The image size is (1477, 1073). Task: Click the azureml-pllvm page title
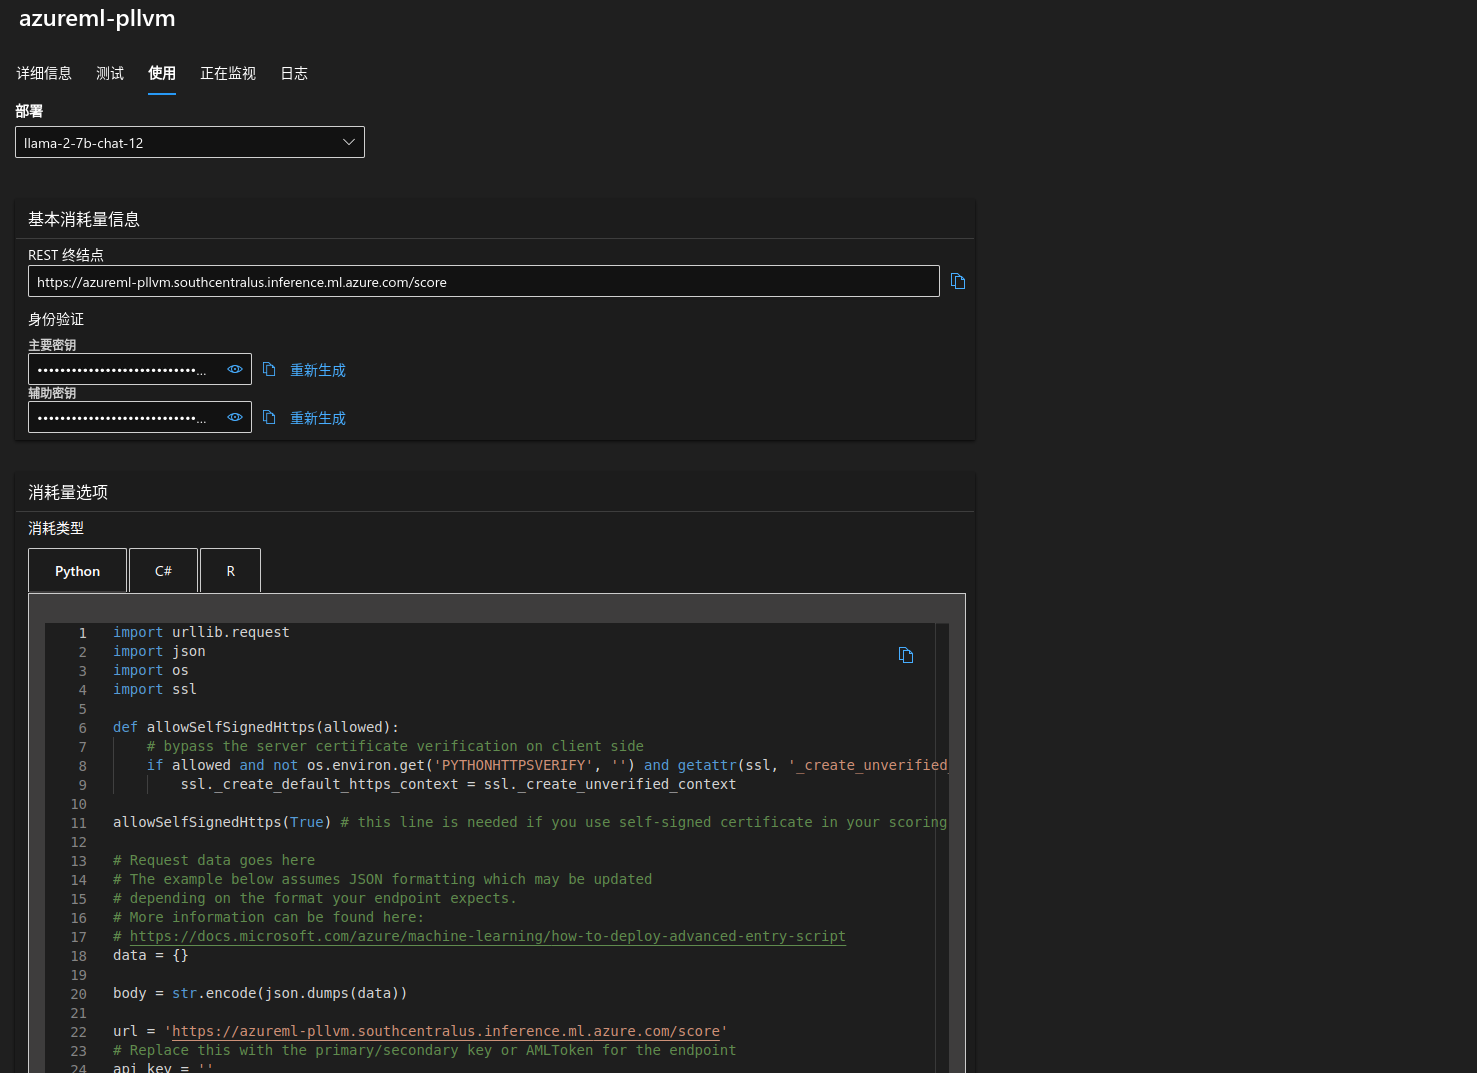[x=97, y=18]
